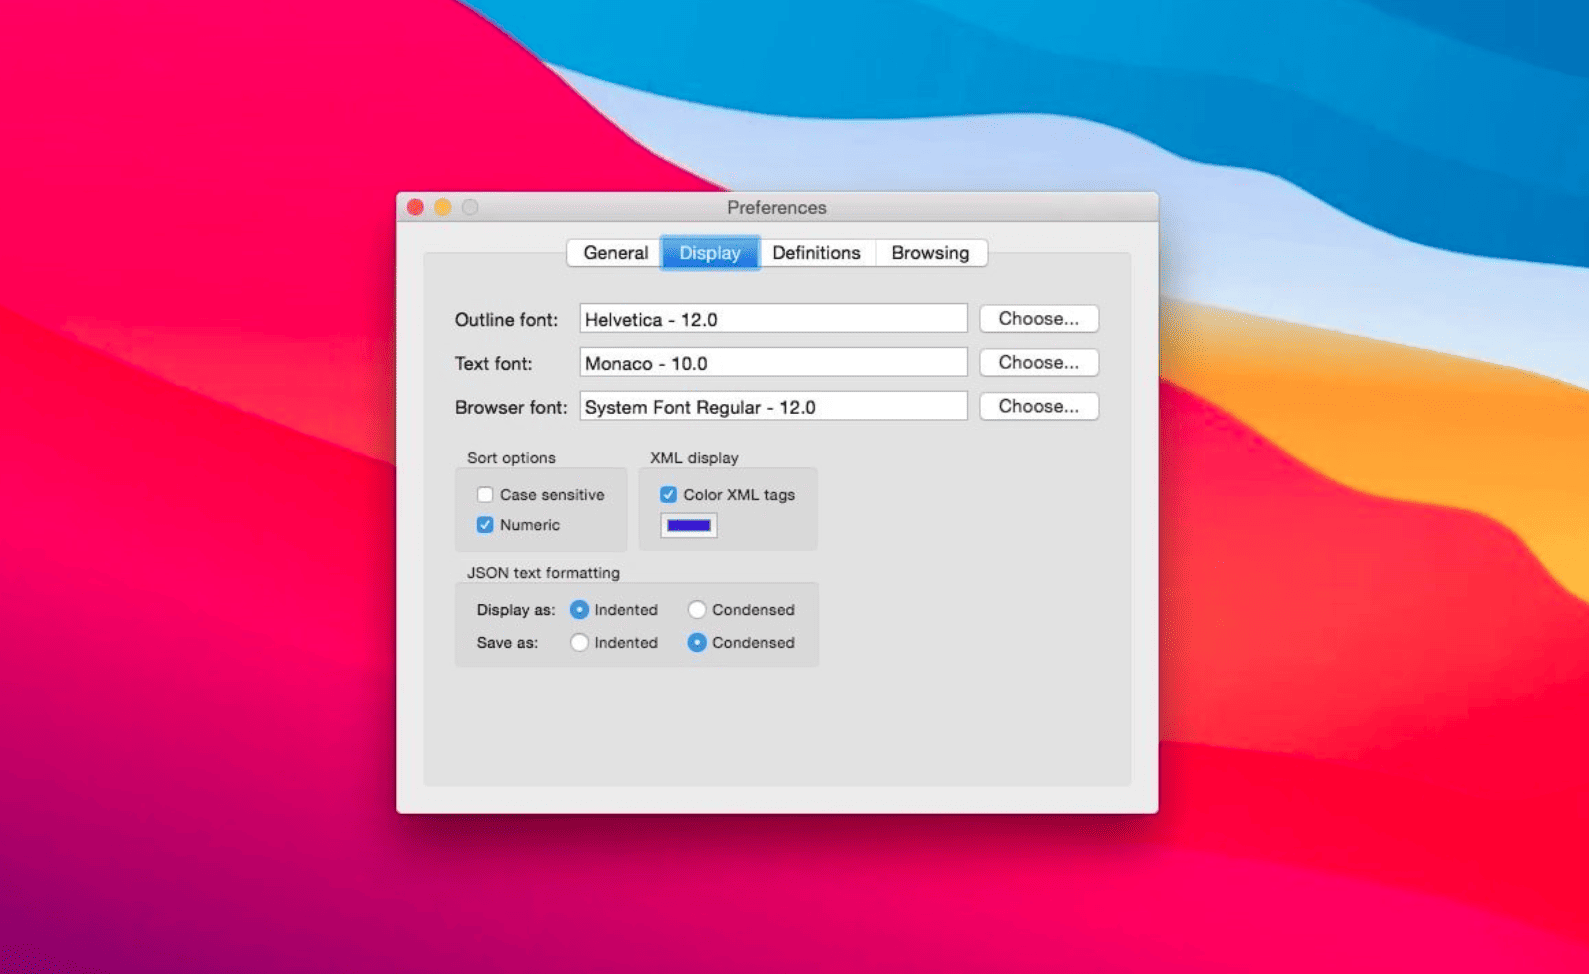
Task: Select the Display tab
Action: (x=710, y=253)
